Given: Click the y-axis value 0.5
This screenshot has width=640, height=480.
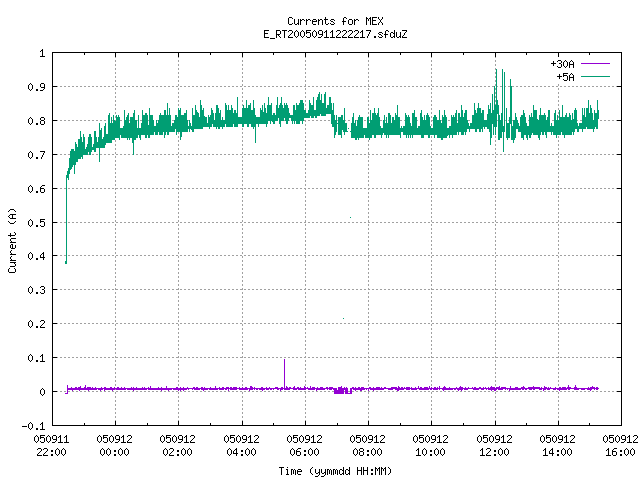Looking at the screenshot, I should tap(36, 222).
